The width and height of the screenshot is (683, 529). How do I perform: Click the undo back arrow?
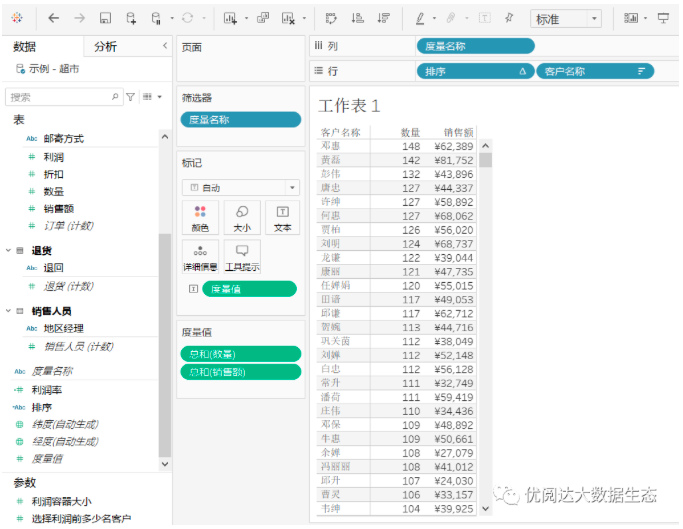point(53,18)
